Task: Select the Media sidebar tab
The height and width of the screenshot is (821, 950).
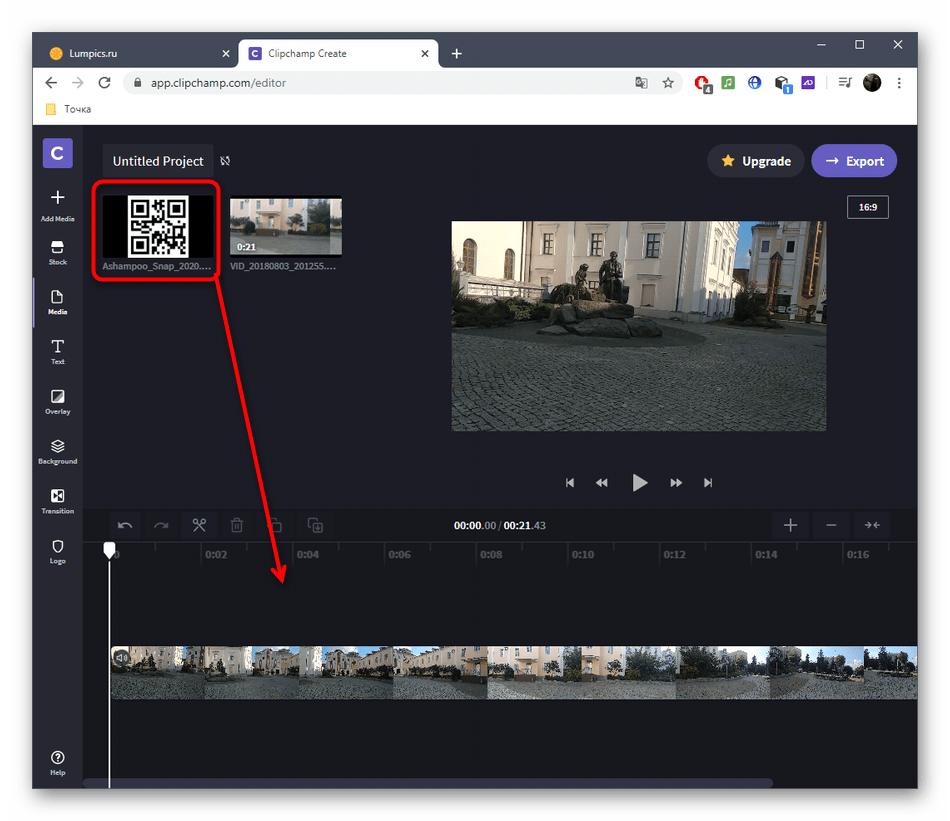Action: click(x=58, y=302)
